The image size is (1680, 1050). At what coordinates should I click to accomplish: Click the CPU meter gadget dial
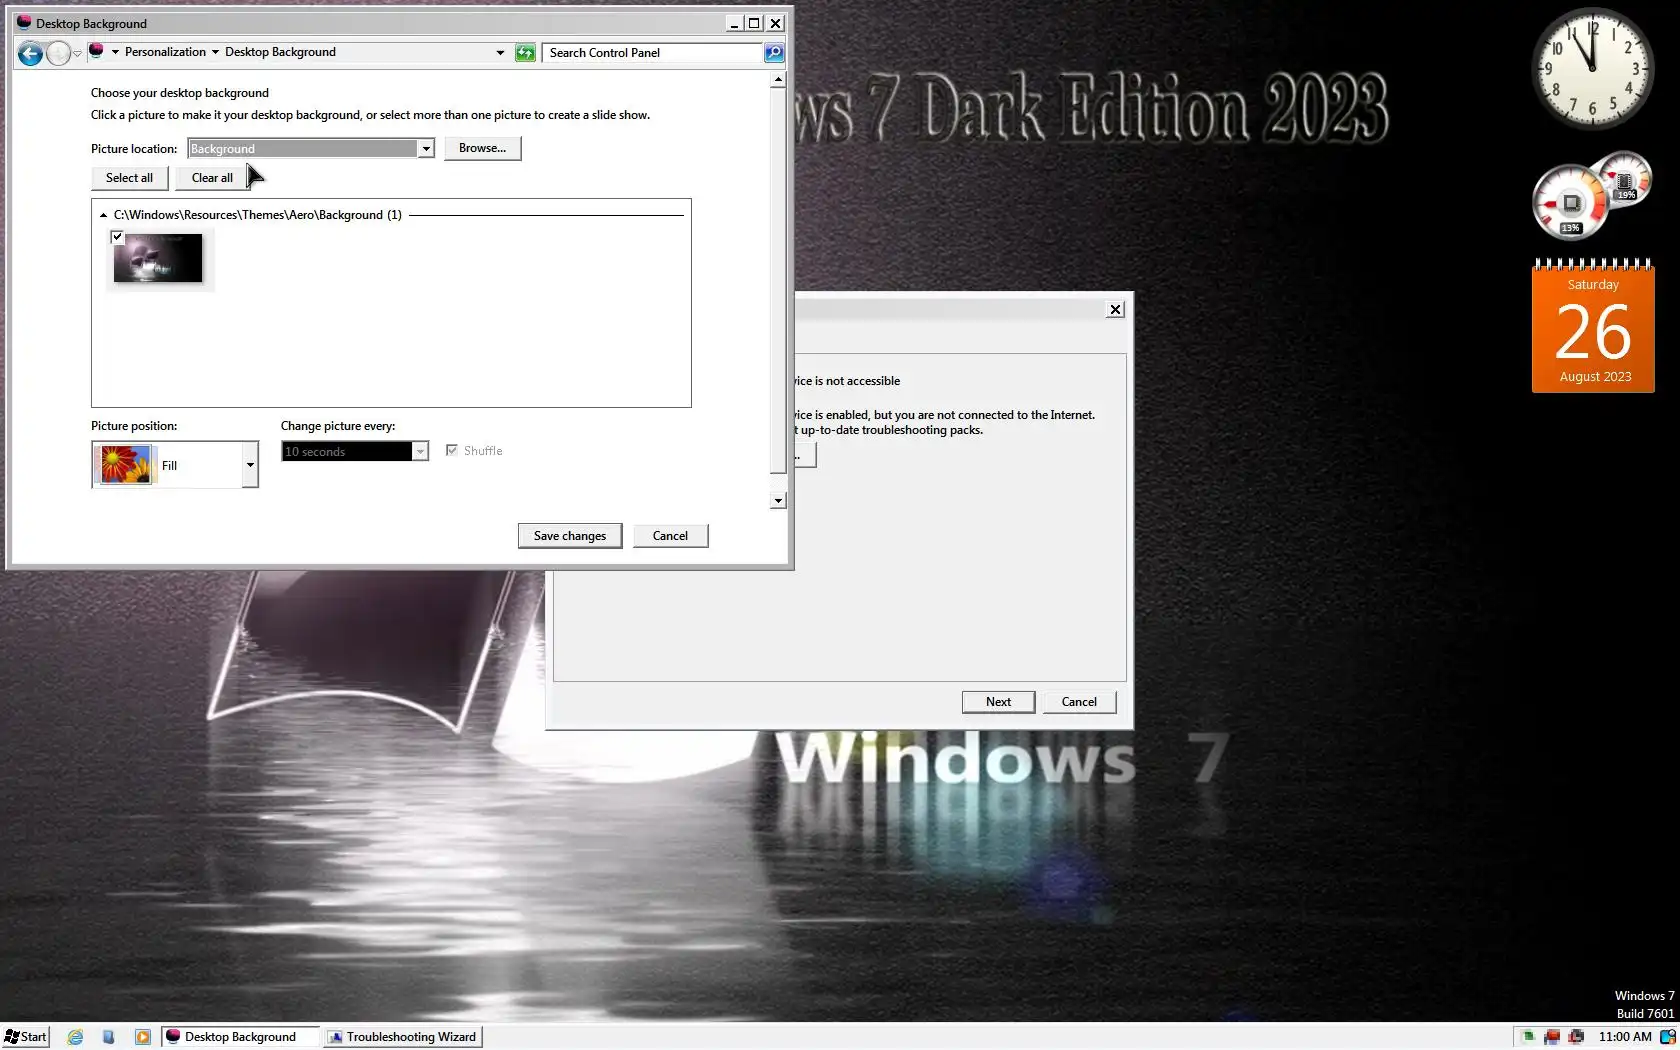pyautogui.click(x=1569, y=204)
